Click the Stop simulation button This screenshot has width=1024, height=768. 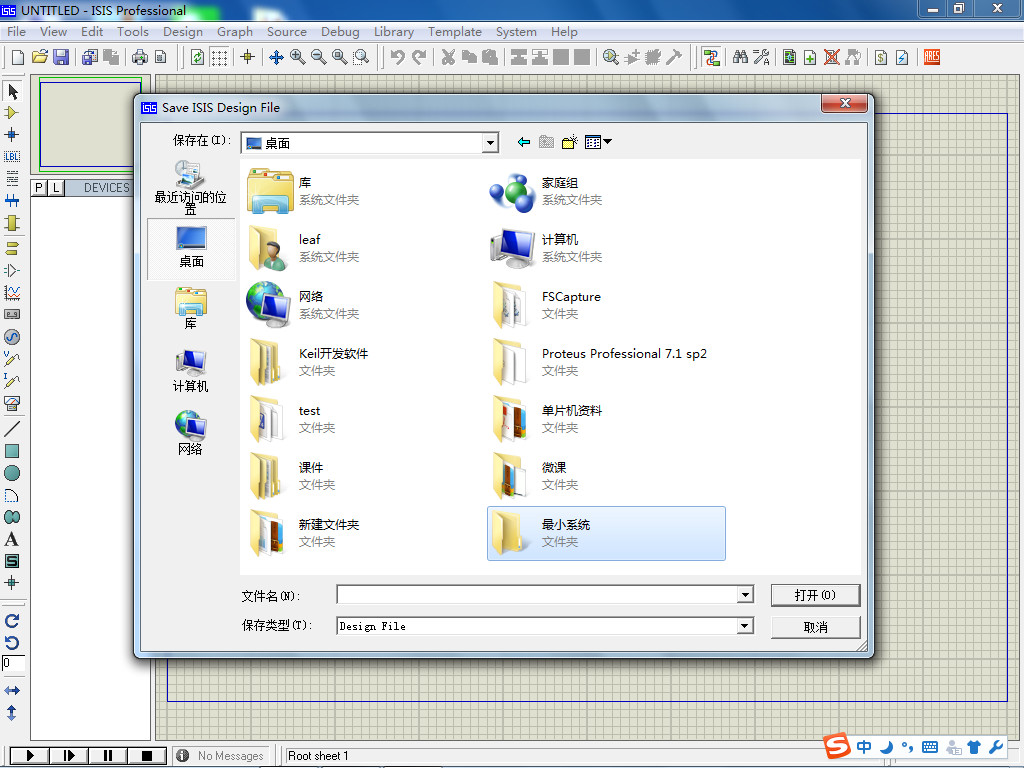tap(147, 756)
